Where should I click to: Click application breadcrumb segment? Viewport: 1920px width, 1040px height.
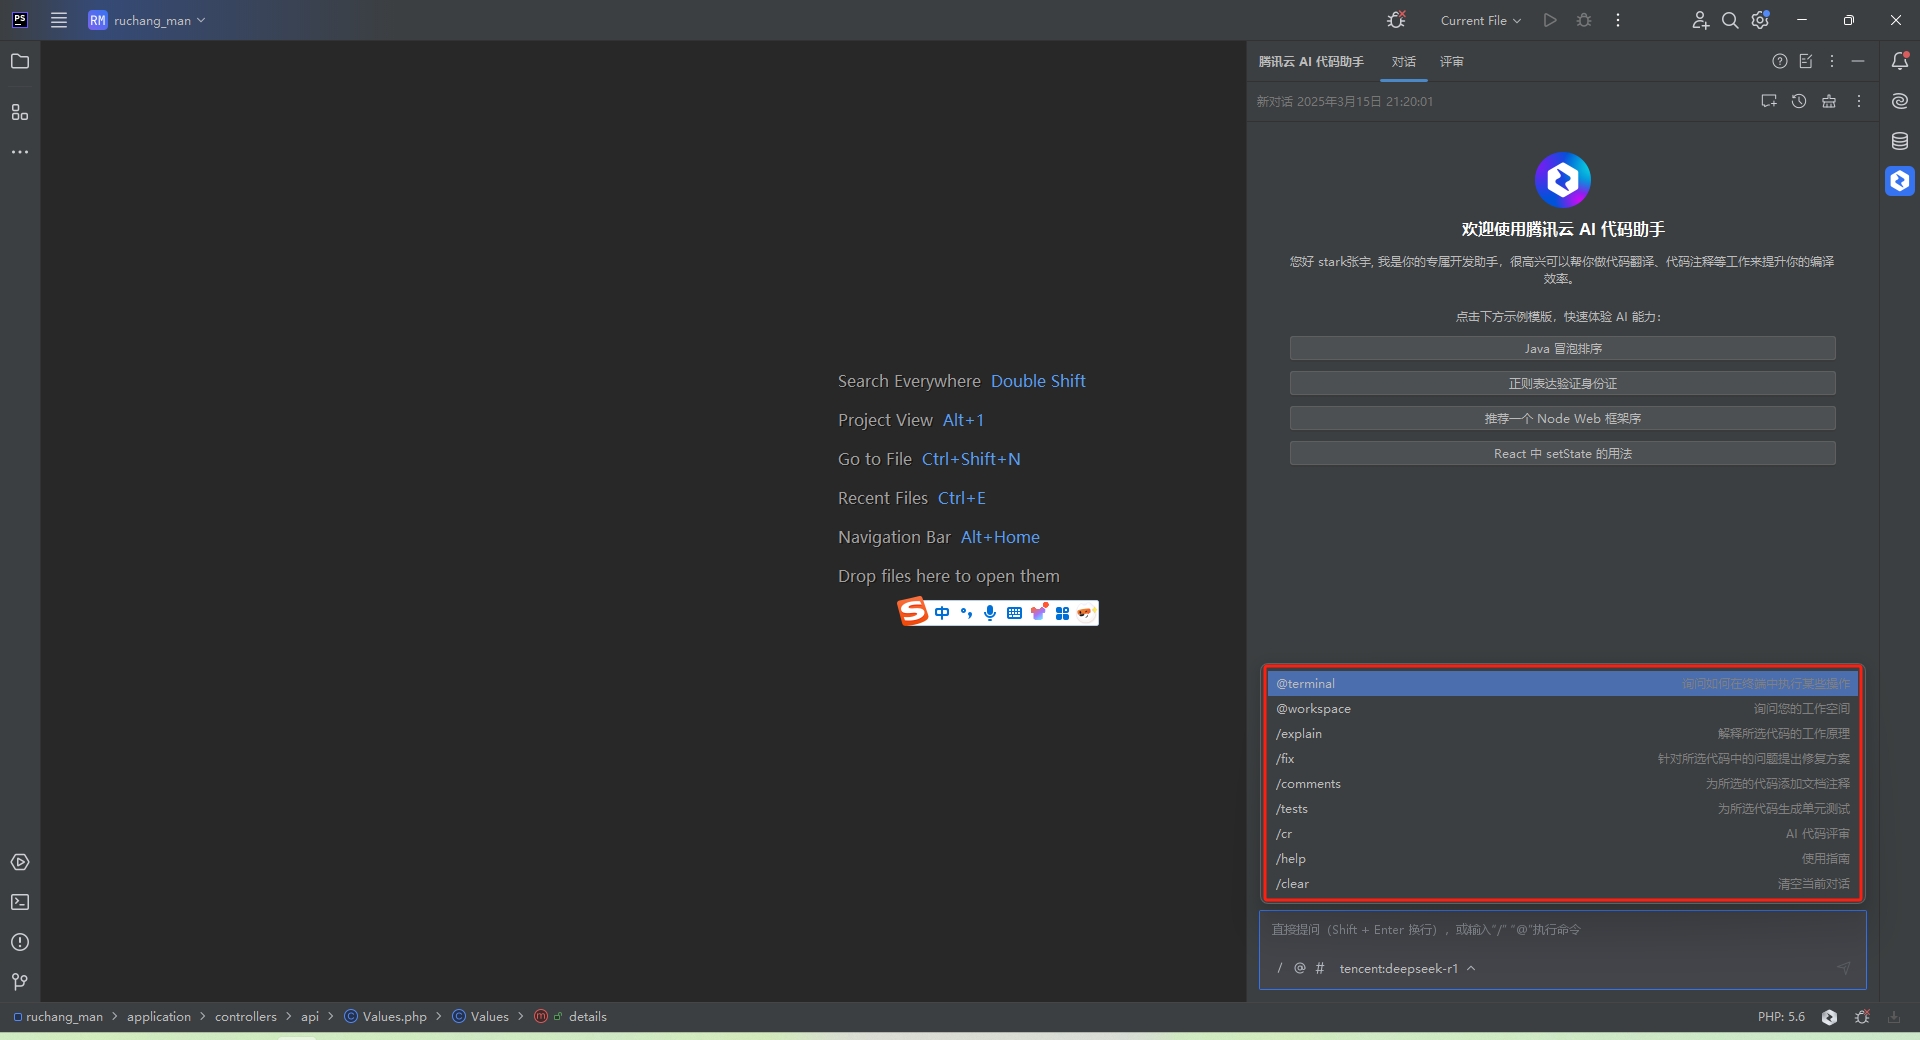click(x=159, y=1017)
